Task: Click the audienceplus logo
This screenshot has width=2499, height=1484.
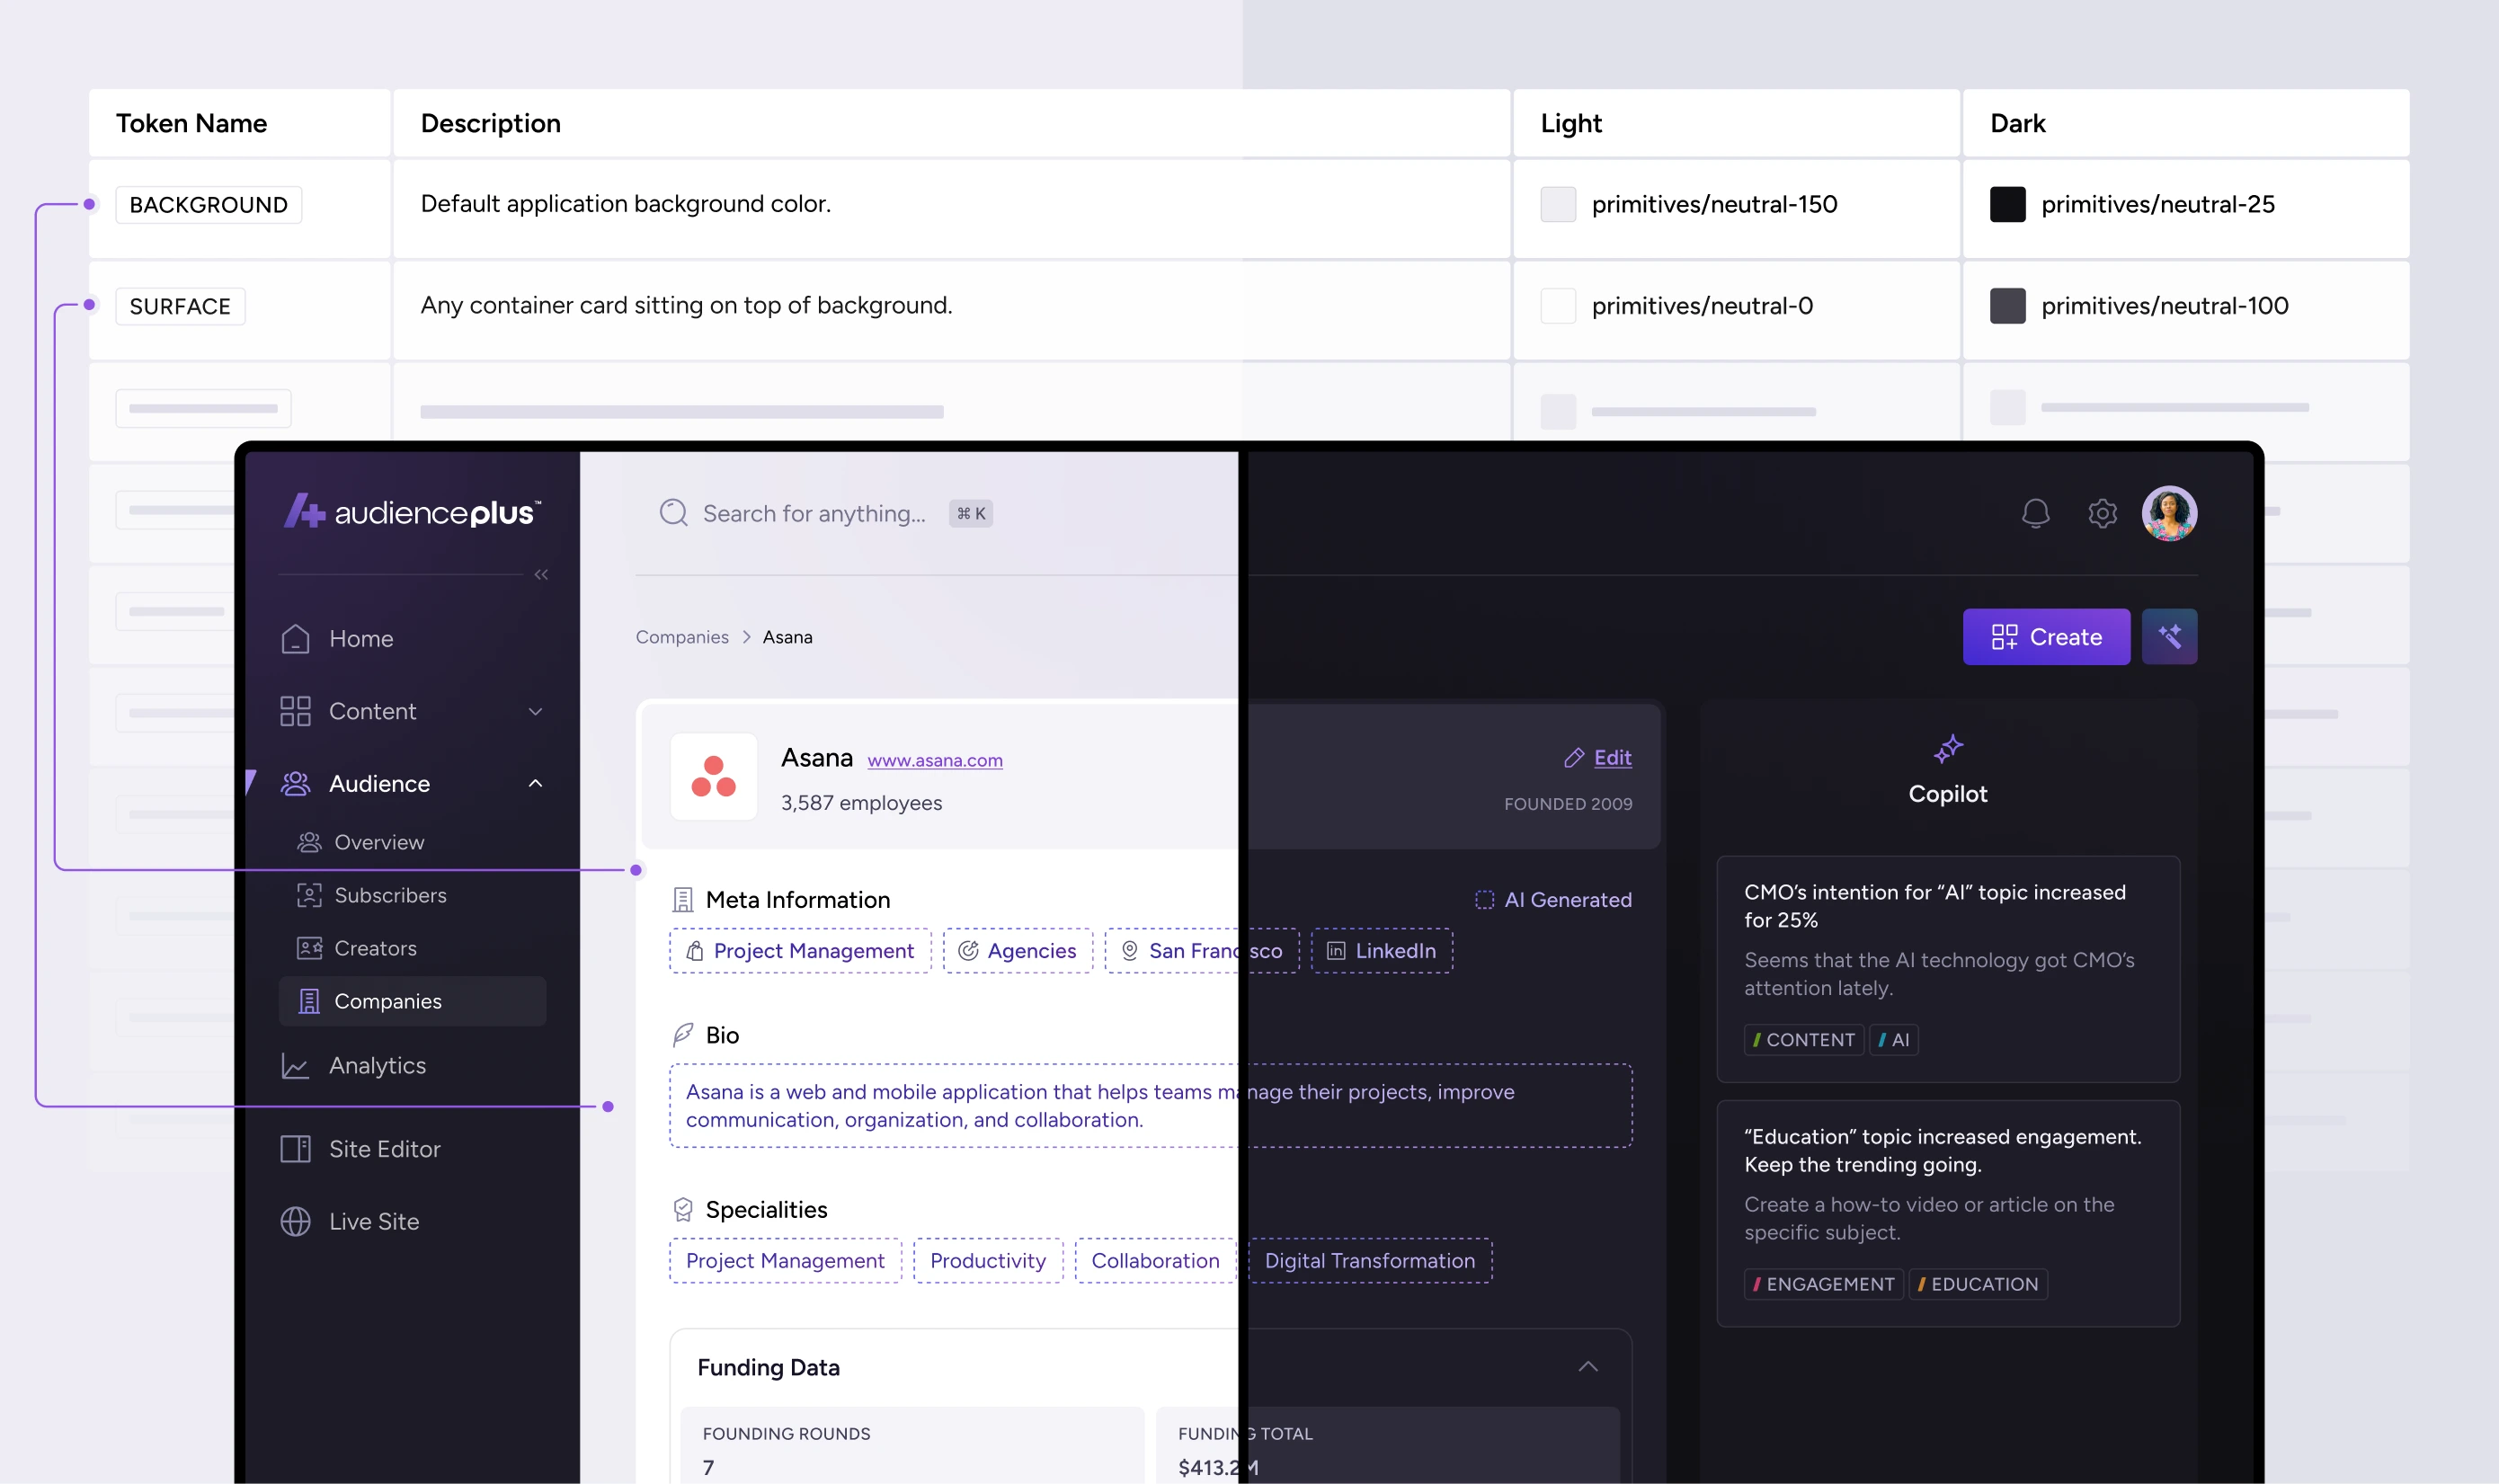Action: pyautogui.click(x=412, y=512)
